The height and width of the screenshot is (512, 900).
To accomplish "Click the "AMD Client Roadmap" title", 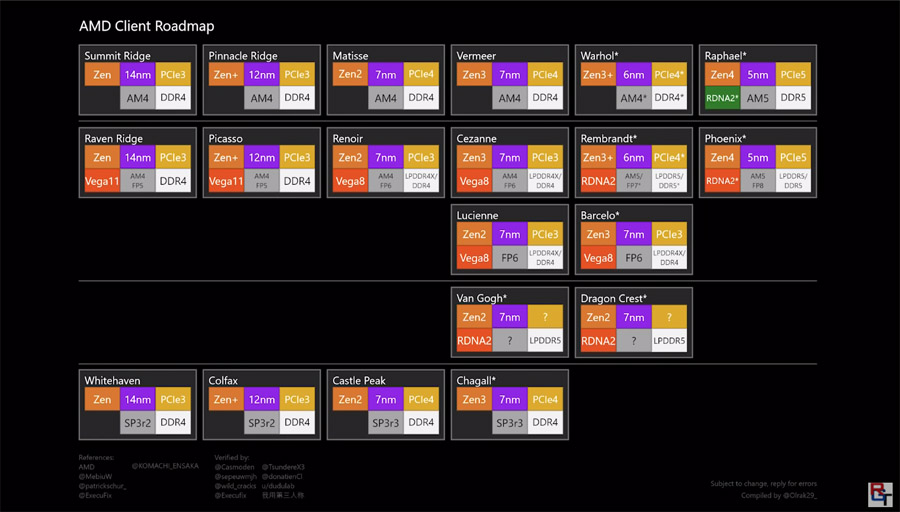I will (x=146, y=26).
